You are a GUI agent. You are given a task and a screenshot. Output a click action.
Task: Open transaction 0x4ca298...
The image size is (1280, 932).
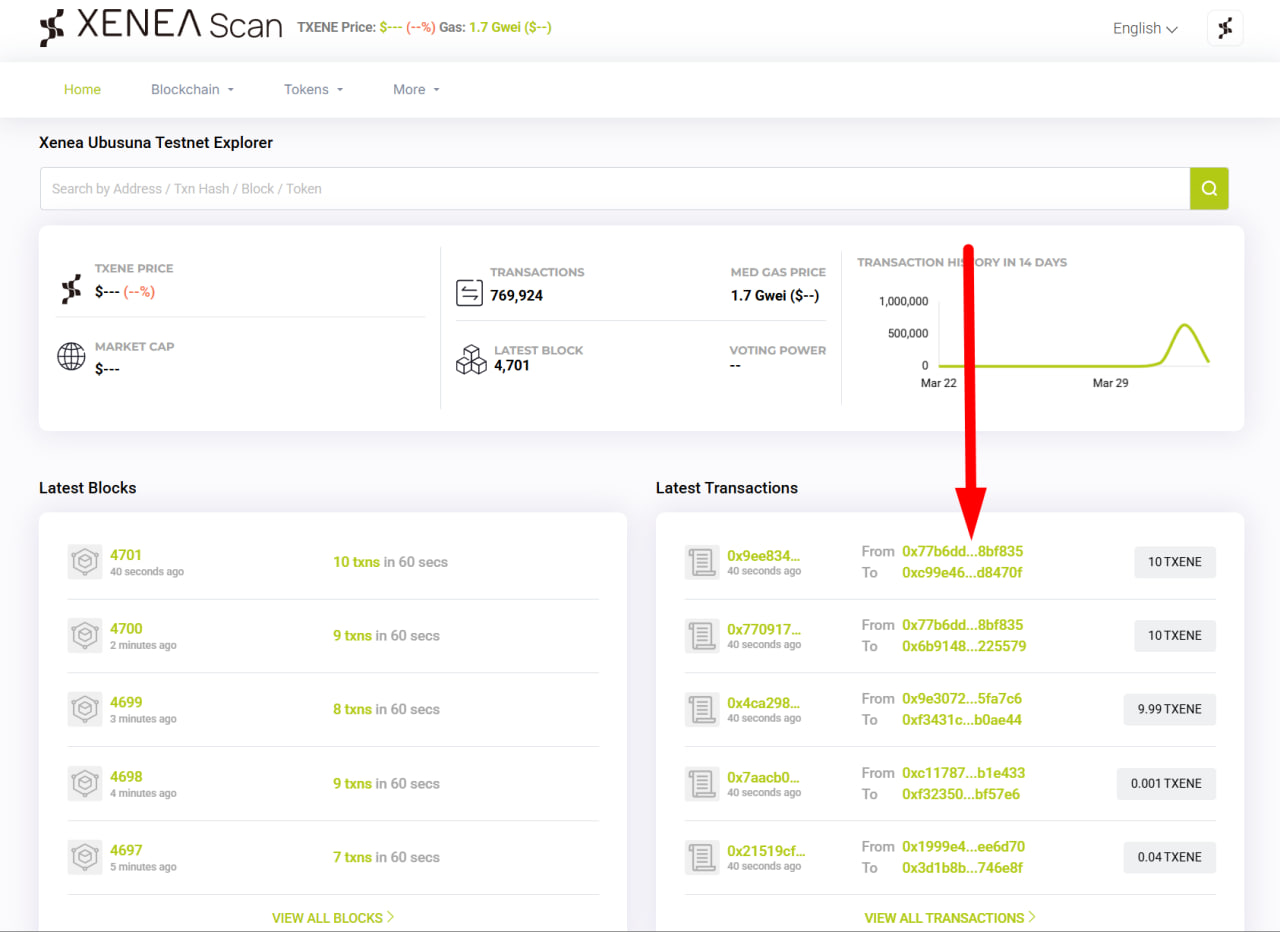(764, 704)
